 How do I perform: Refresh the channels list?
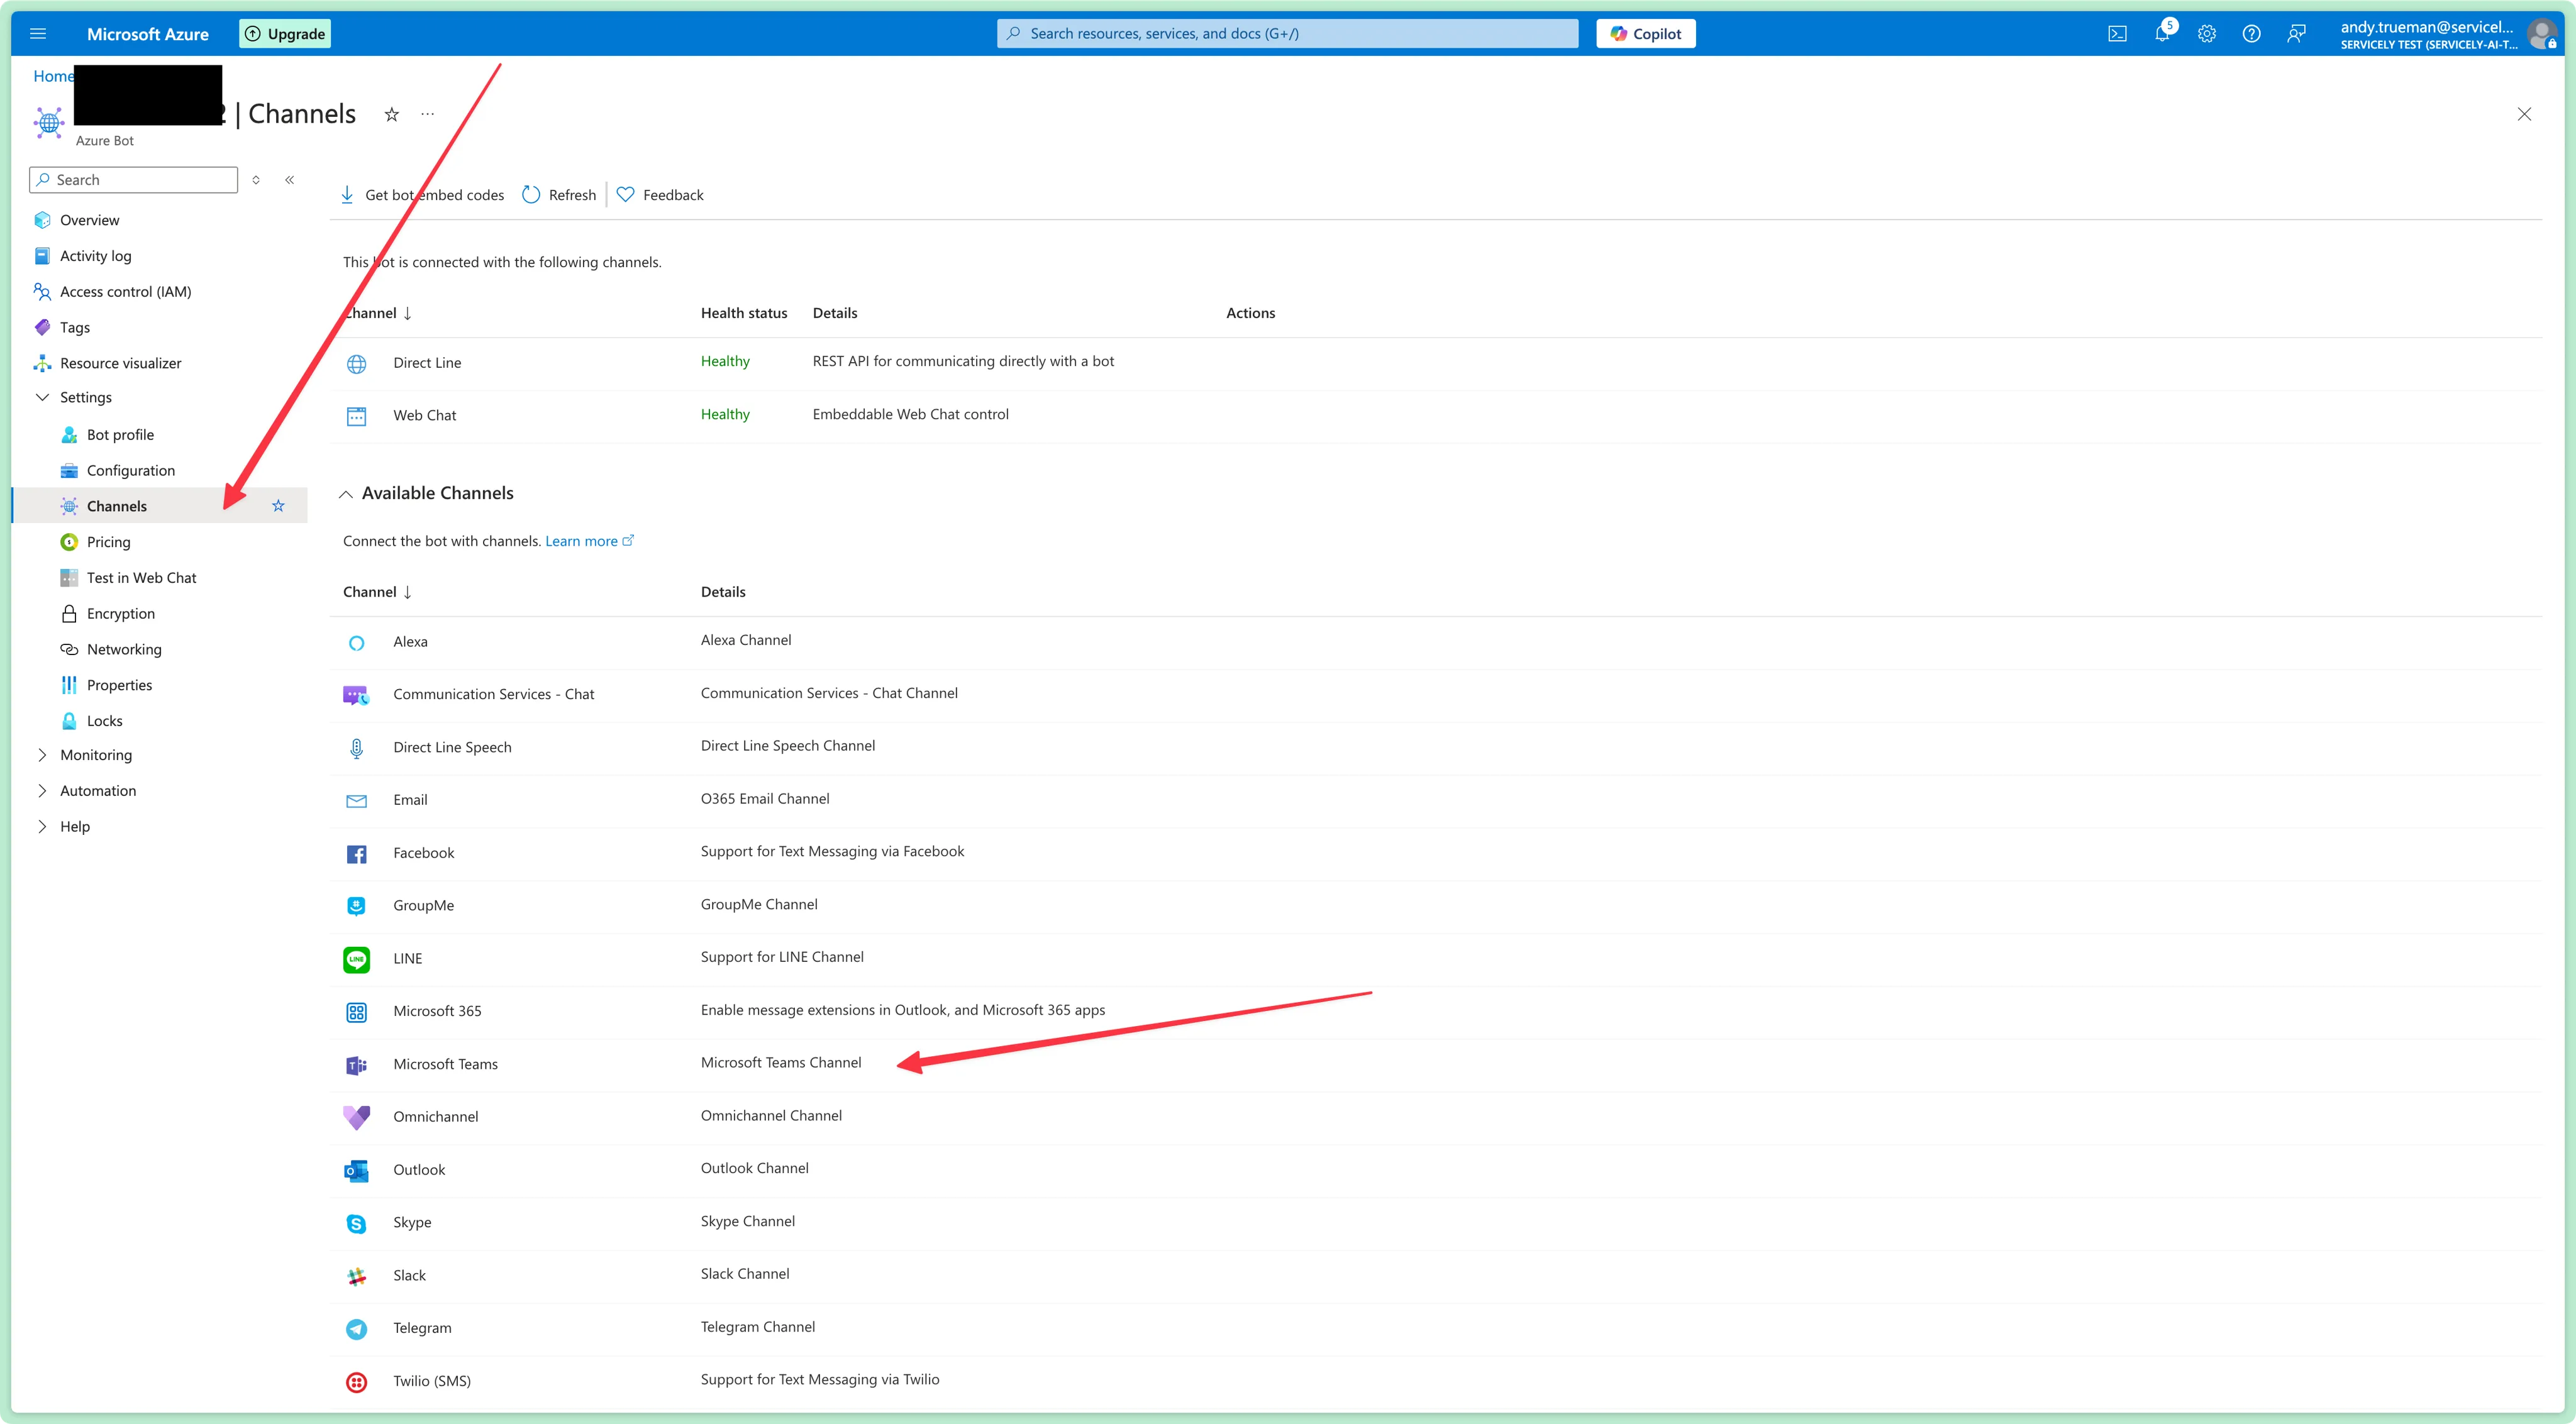(559, 195)
